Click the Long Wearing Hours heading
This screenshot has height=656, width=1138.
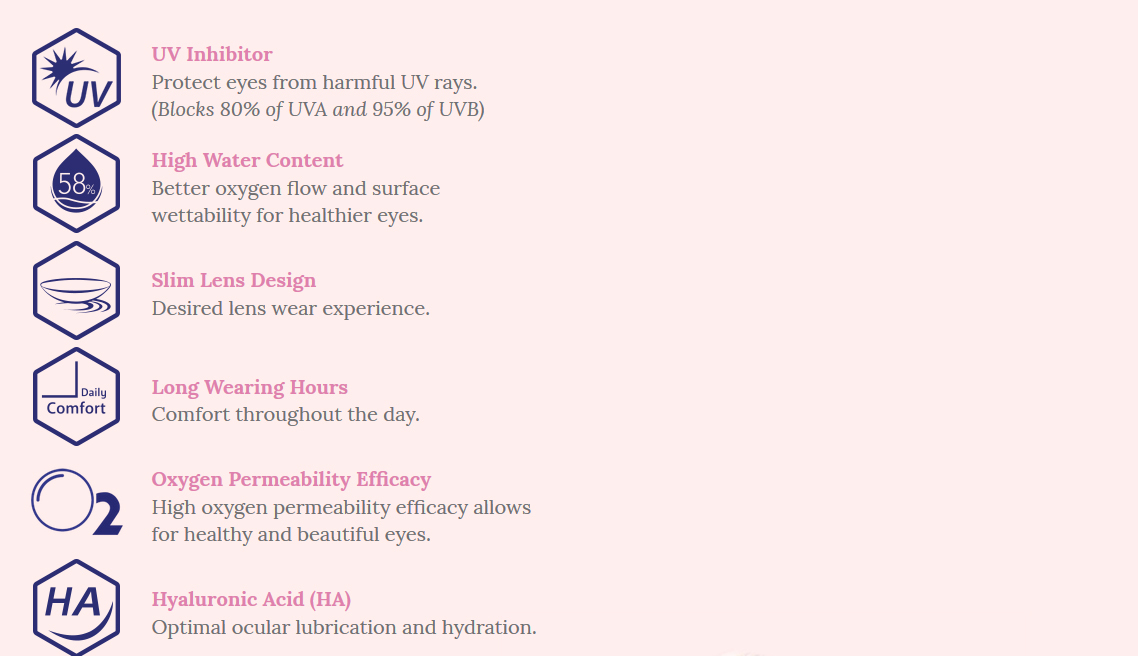[250, 387]
